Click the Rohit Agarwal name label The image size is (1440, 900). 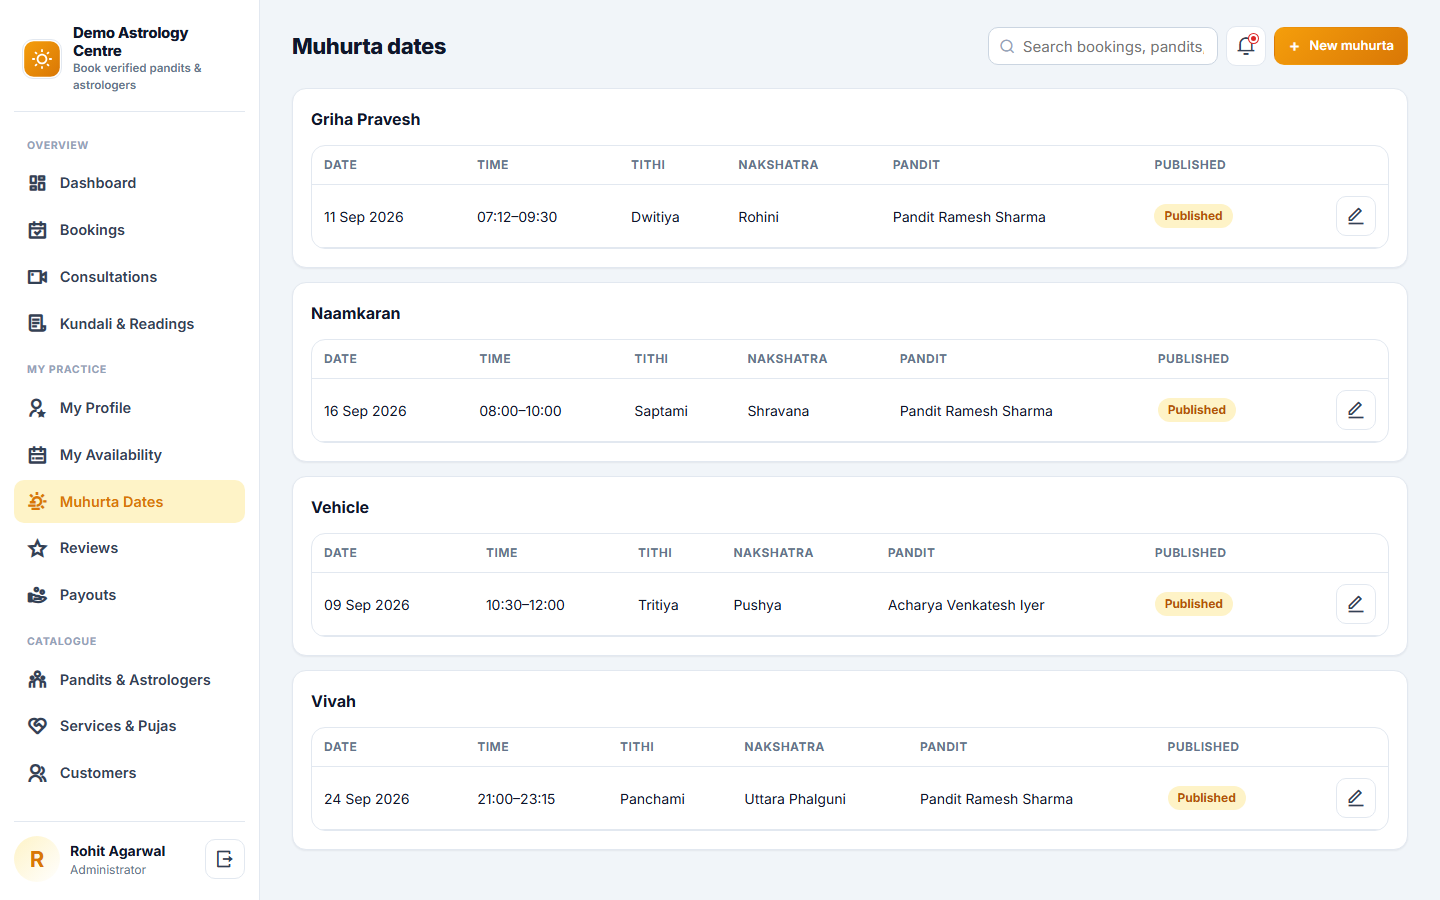[x=117, y=851]
